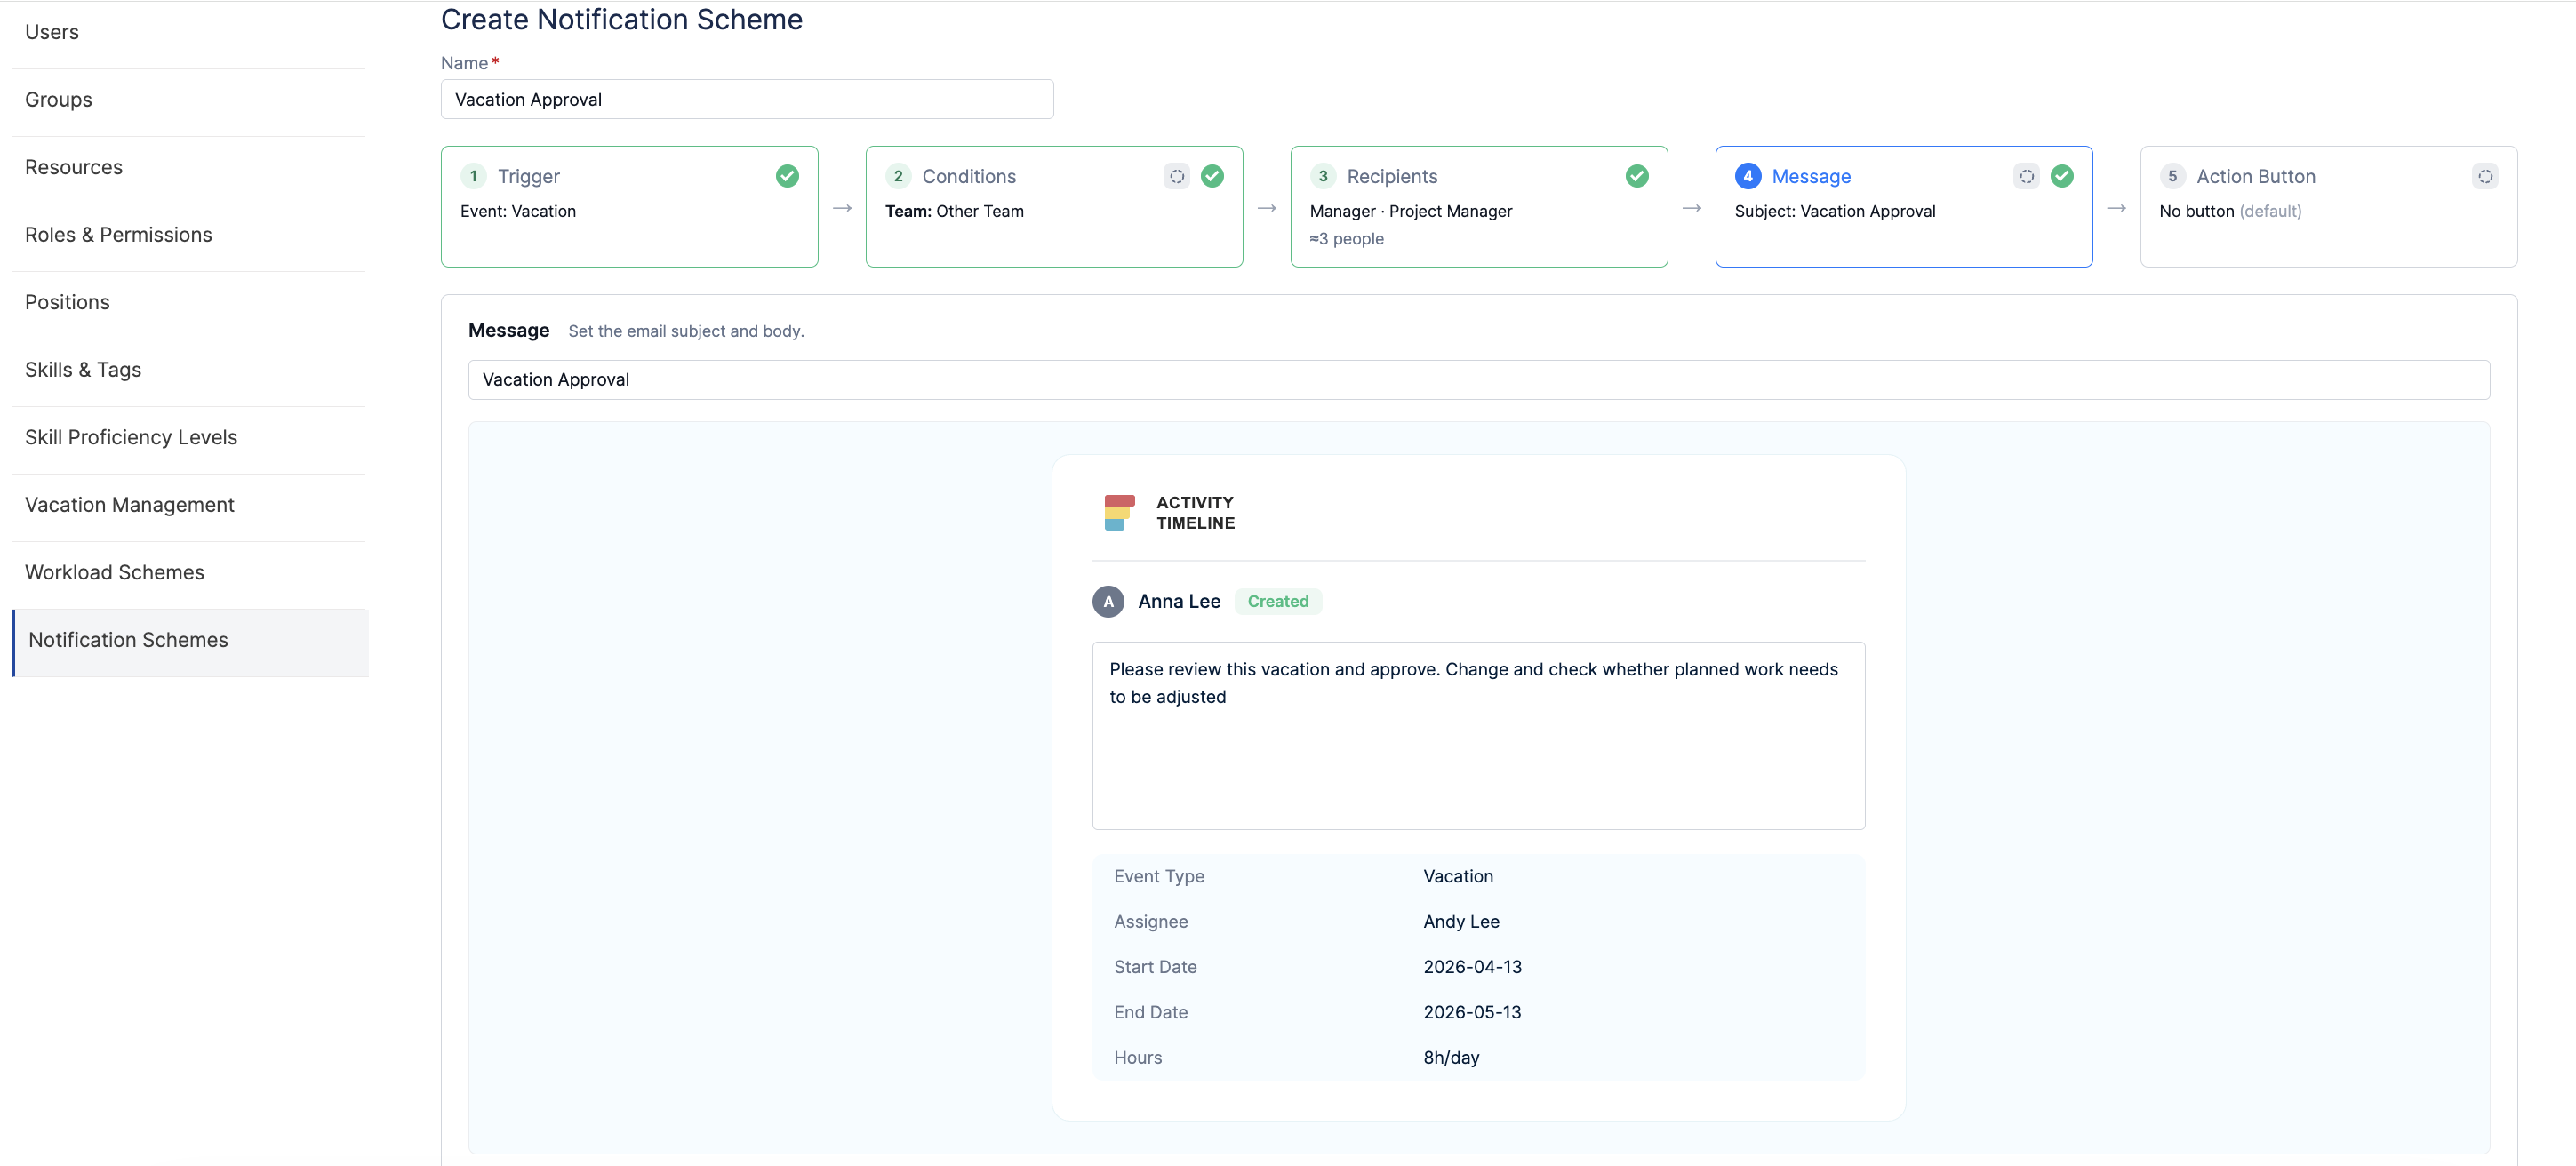Click Anna Lee's avatar circle

pos(1108,601)
